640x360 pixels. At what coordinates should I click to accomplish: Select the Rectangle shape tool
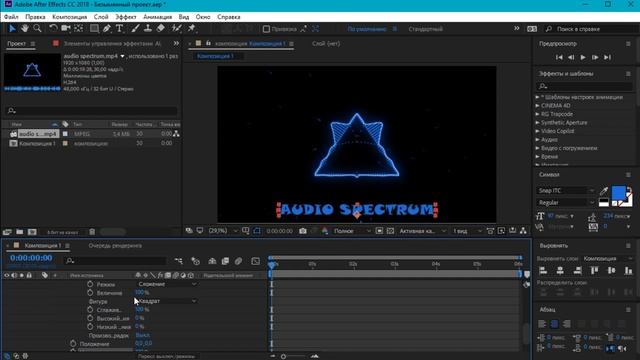[x=94, y=29]
